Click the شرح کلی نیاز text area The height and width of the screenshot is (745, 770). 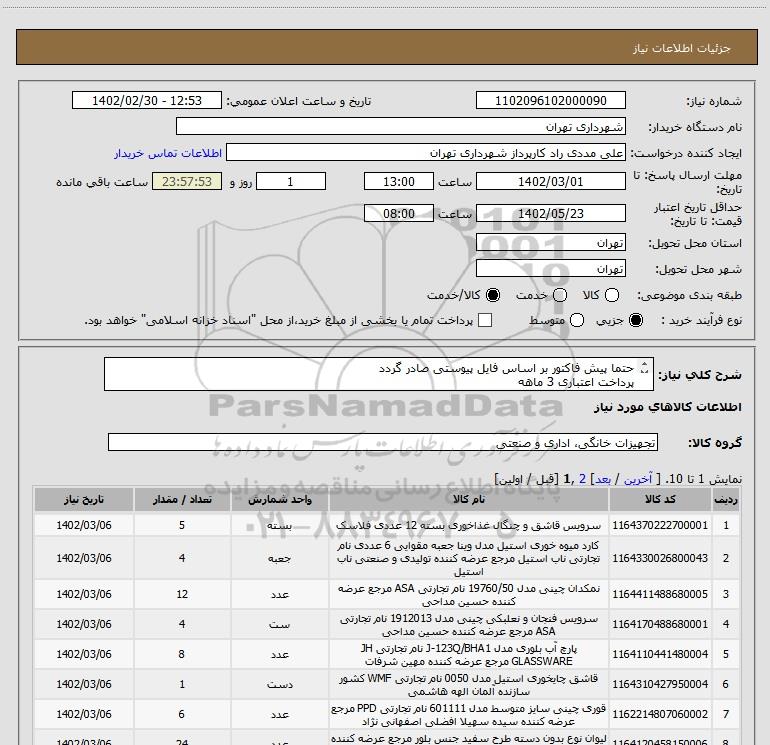click(379, 374)
